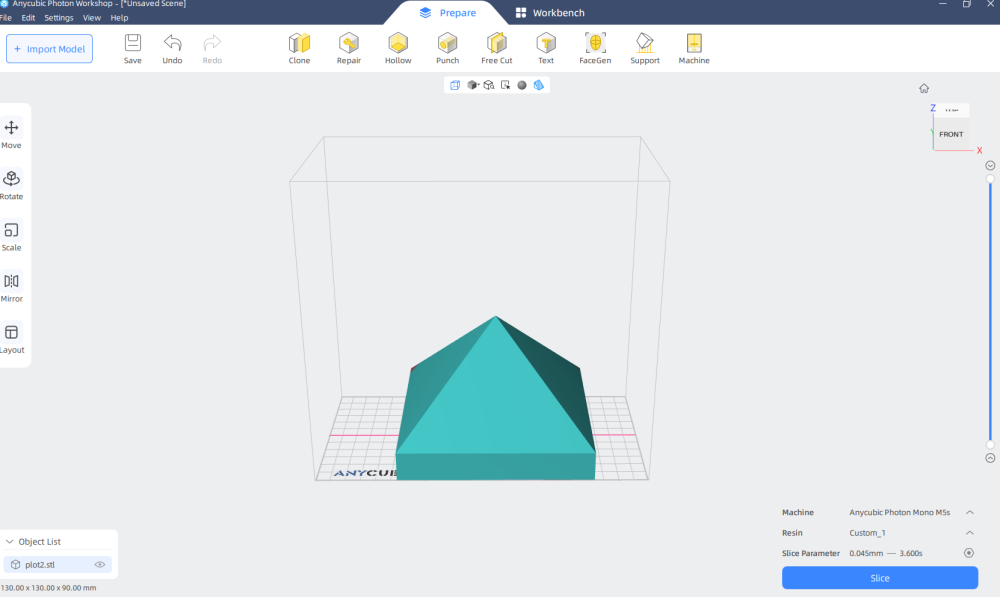
Task: Click the Anycubic Photon Mono M5s machine name
Action: click(x=899, y=512)
